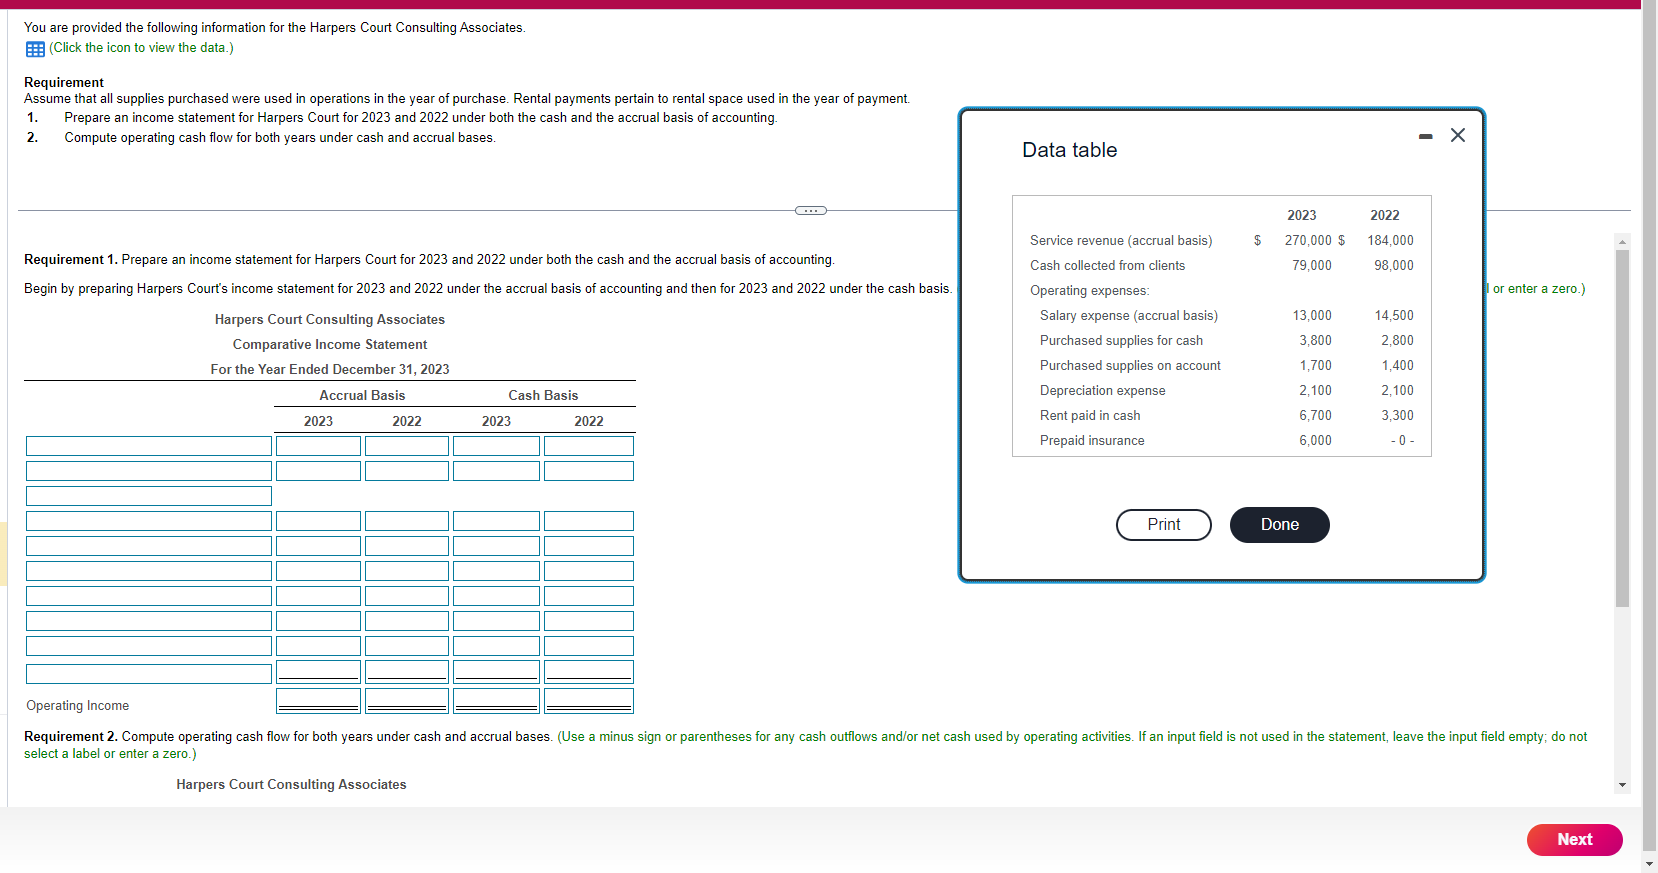Grab the answer area's vertical scrollbar thumb
Screen dimensions: 1658x873
pyautogui.click(x=1622, y=428)
